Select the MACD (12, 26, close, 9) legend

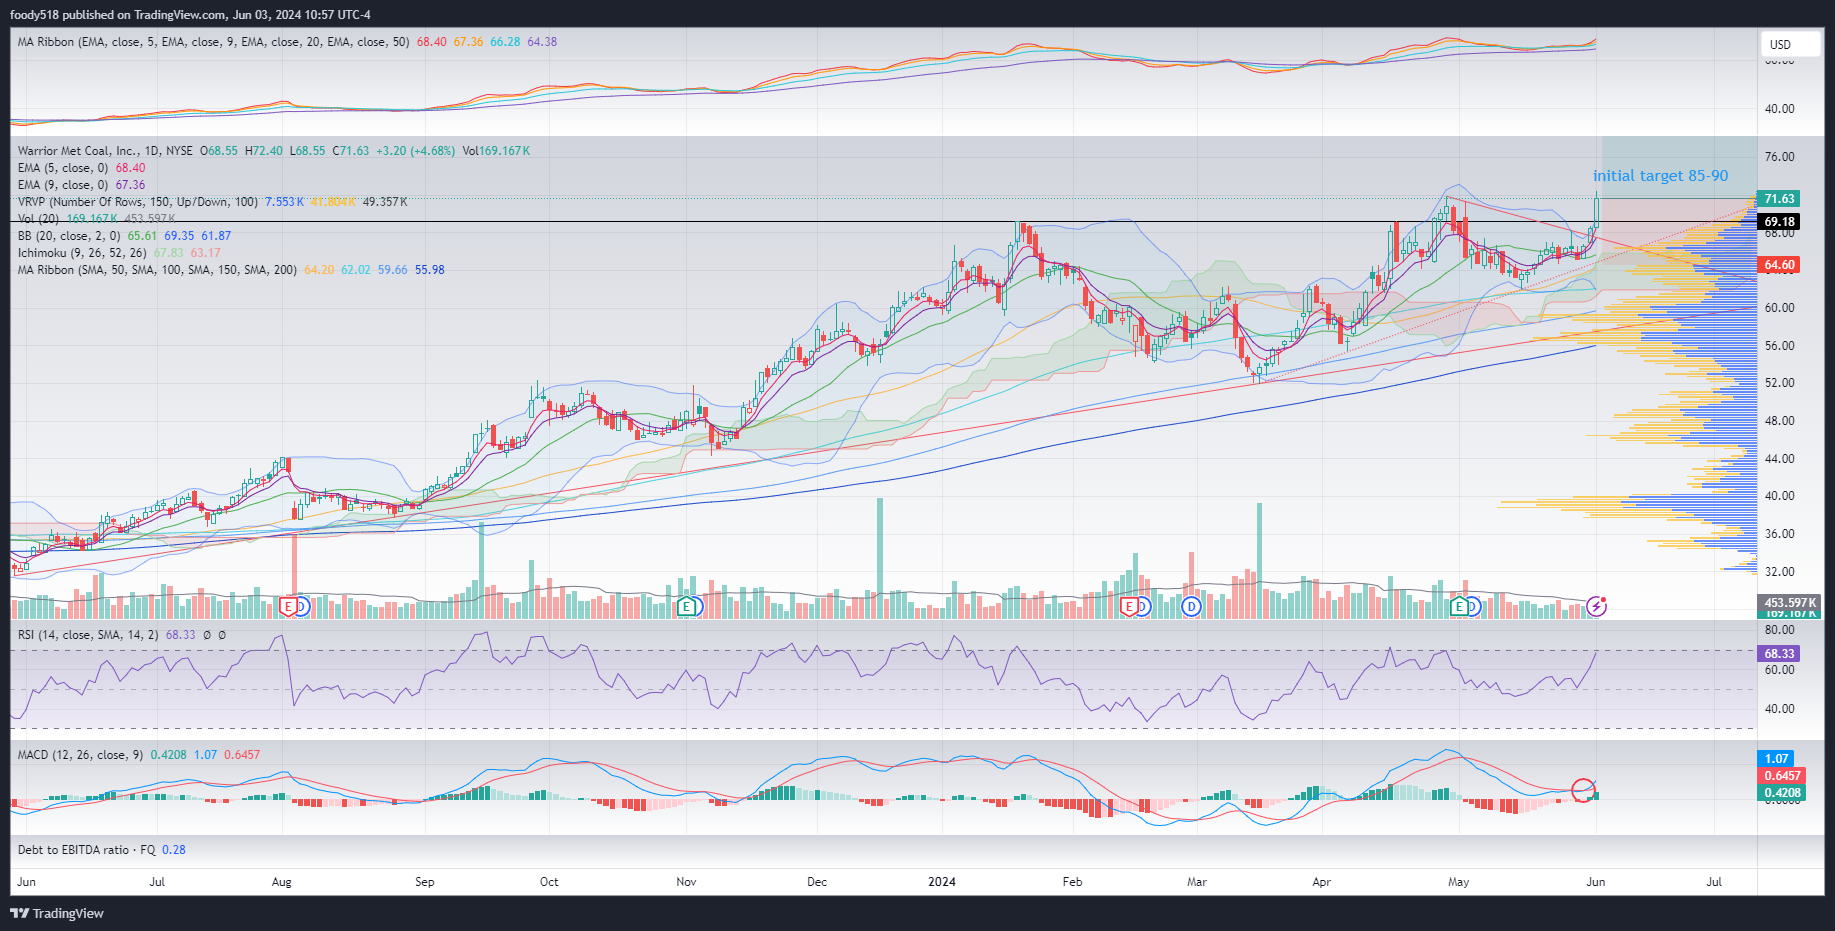tap(80, 755)
